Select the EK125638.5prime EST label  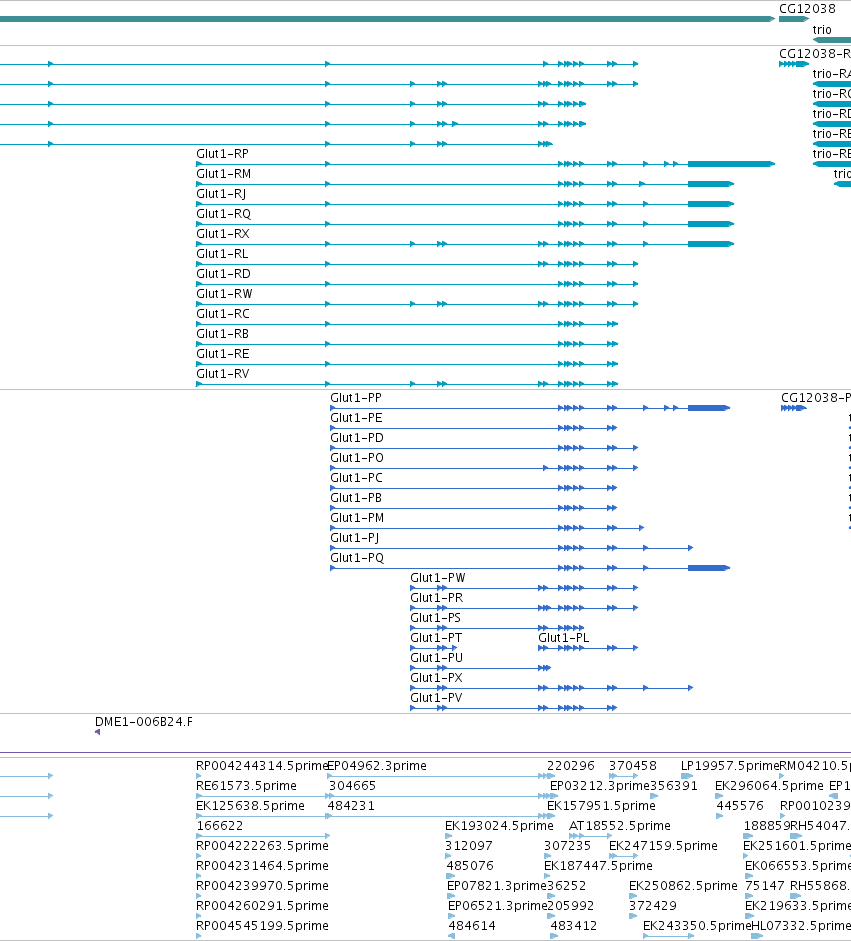250,806
